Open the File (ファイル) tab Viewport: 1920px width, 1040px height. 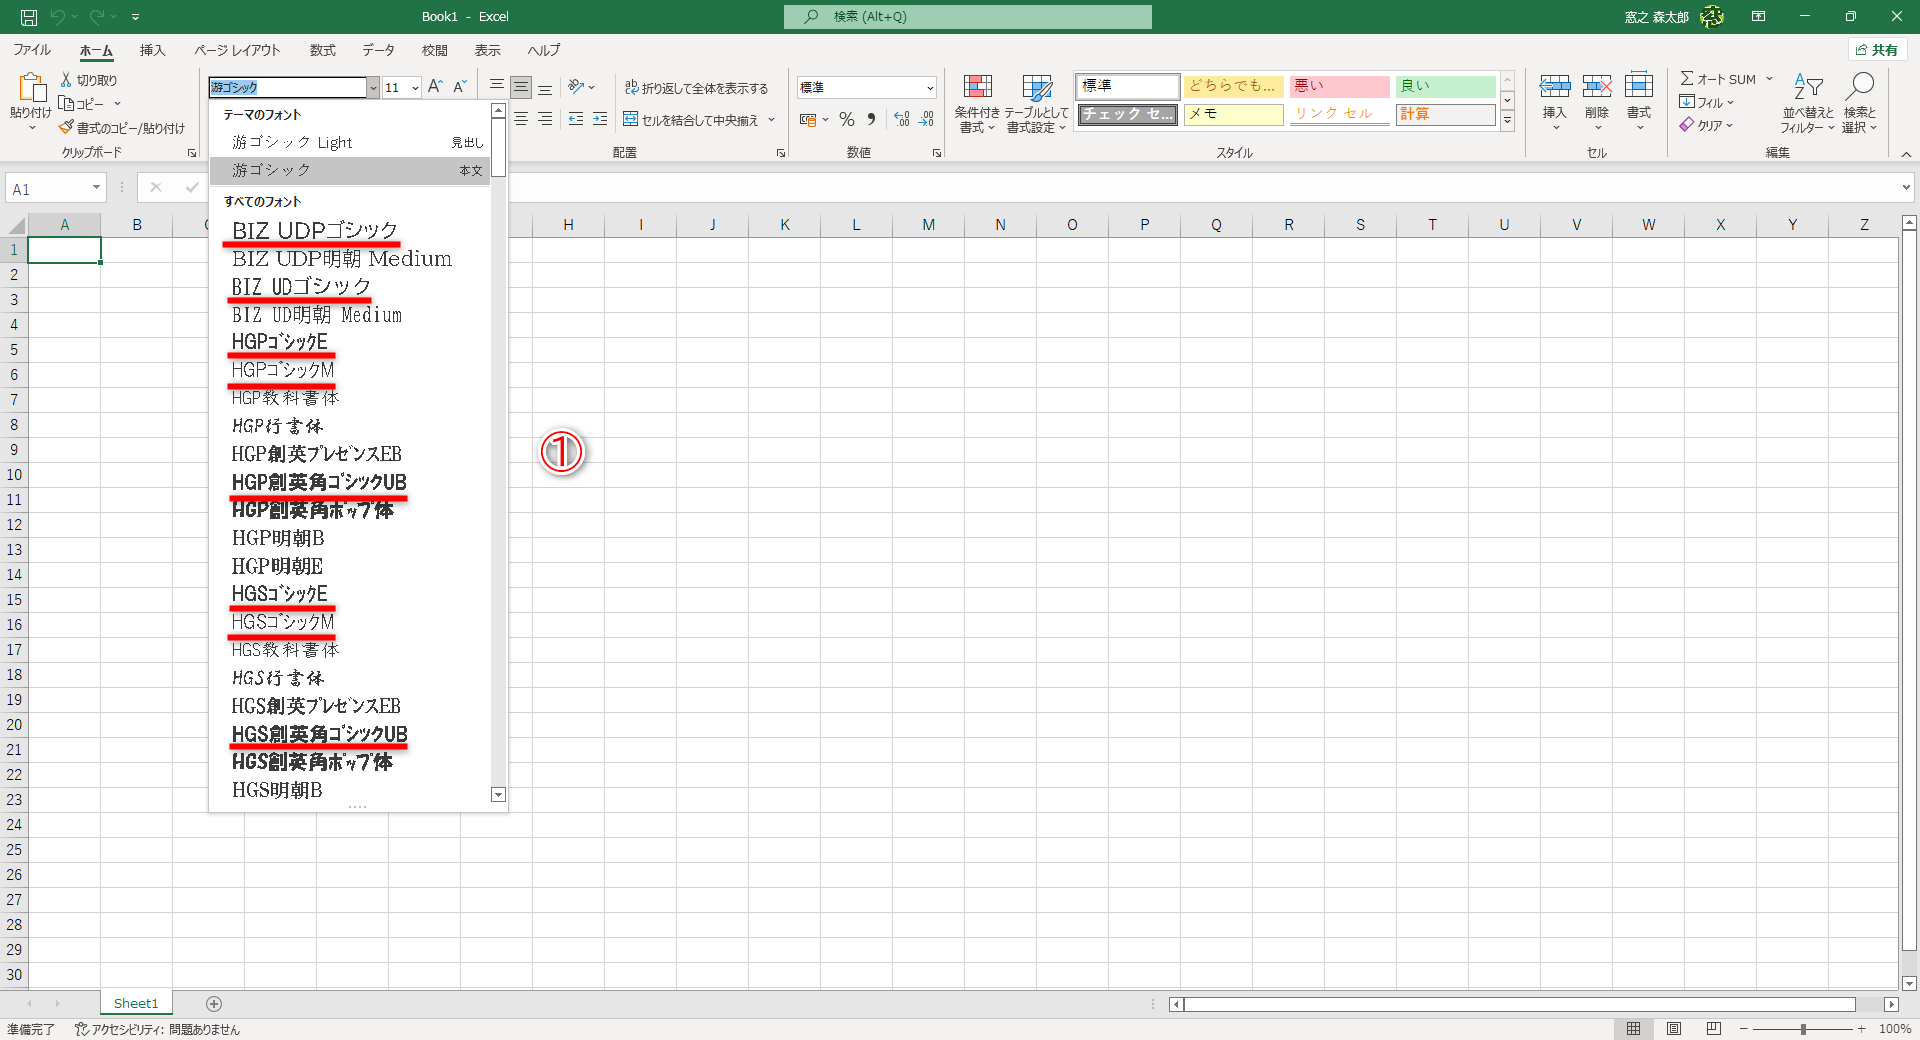coord(32,50)
